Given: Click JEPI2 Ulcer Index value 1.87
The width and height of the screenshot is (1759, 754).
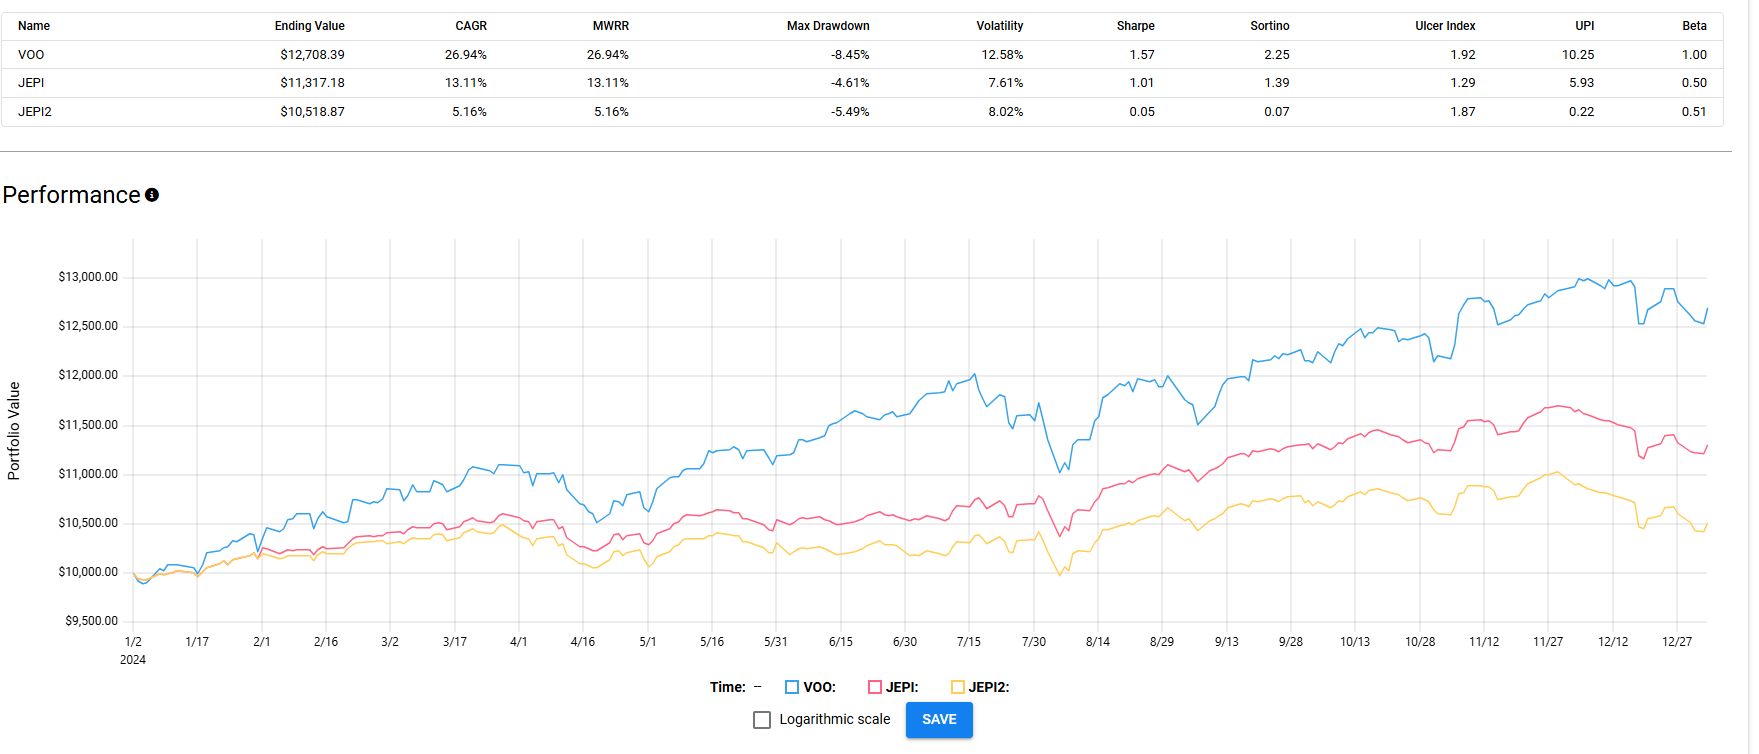Looking at the screenshot, I should coord(1463,112).
